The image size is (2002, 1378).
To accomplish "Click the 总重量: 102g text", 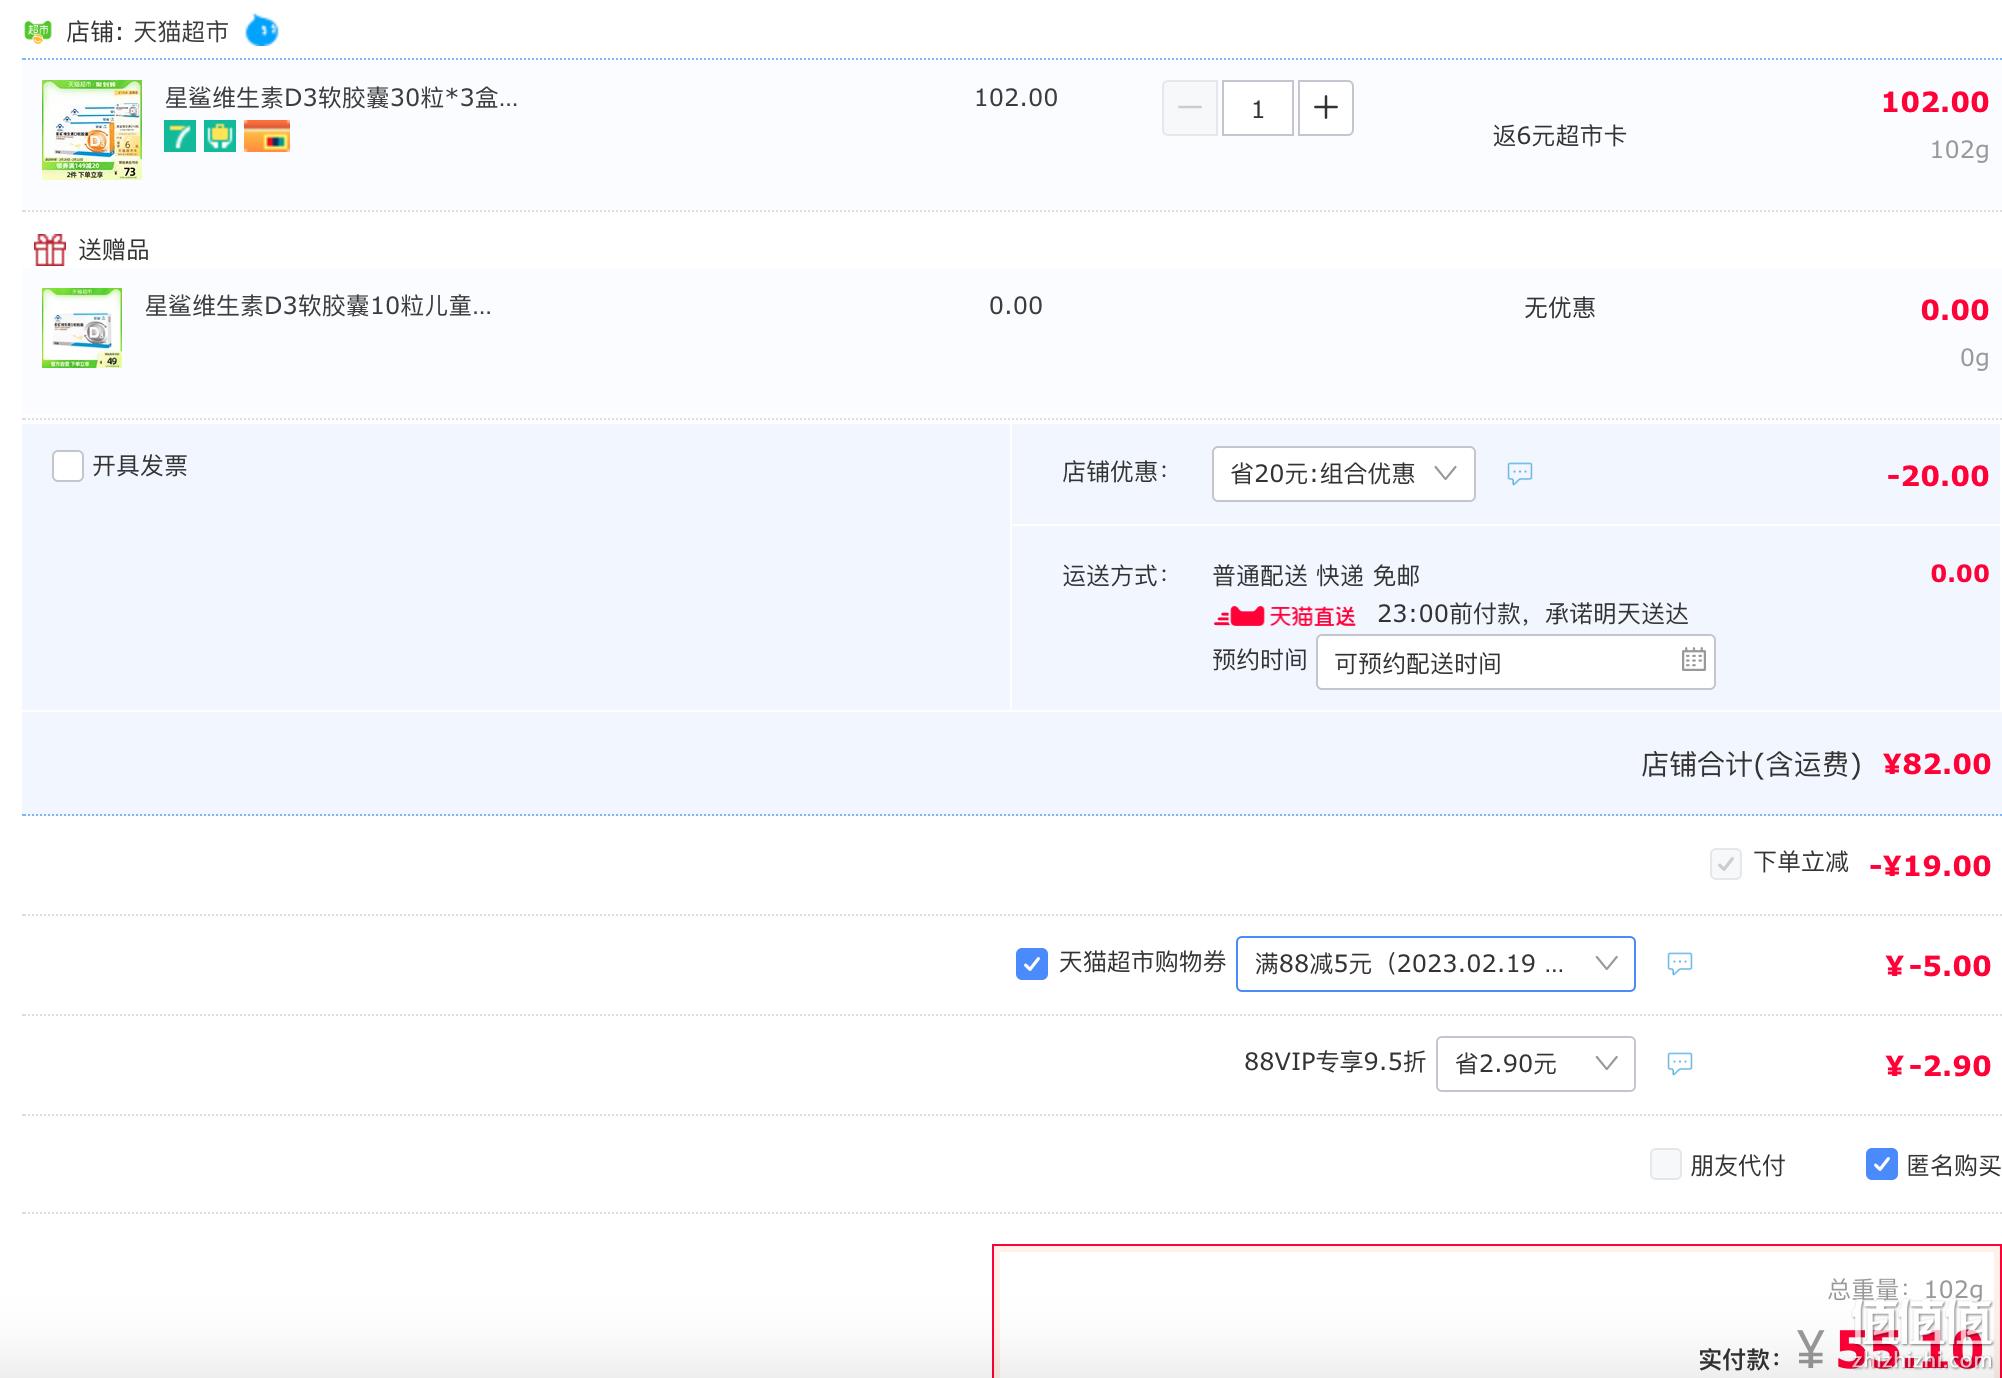I will [1906, 1290].
